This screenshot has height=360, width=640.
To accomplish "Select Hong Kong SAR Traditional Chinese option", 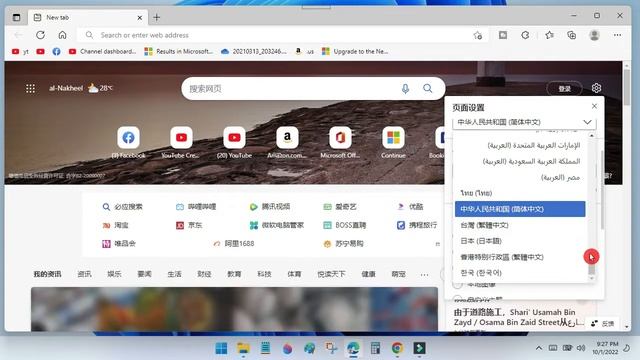I will point(520,257).
